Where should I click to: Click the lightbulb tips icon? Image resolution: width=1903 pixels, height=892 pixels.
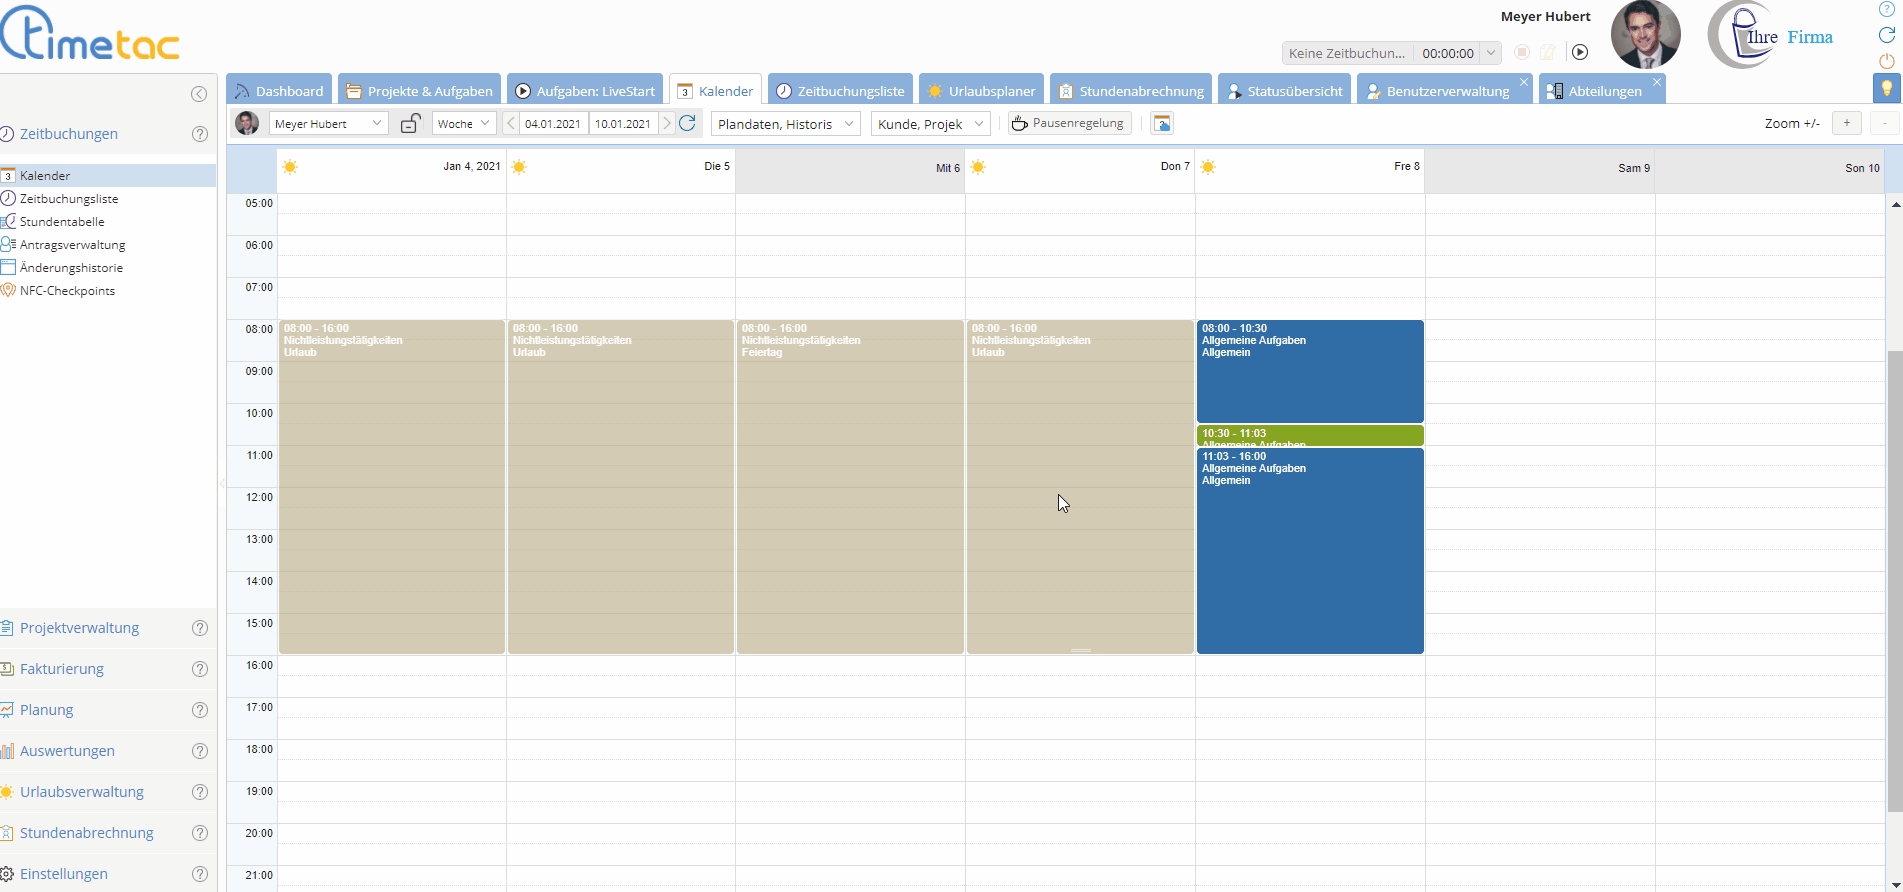point(1887,89)
